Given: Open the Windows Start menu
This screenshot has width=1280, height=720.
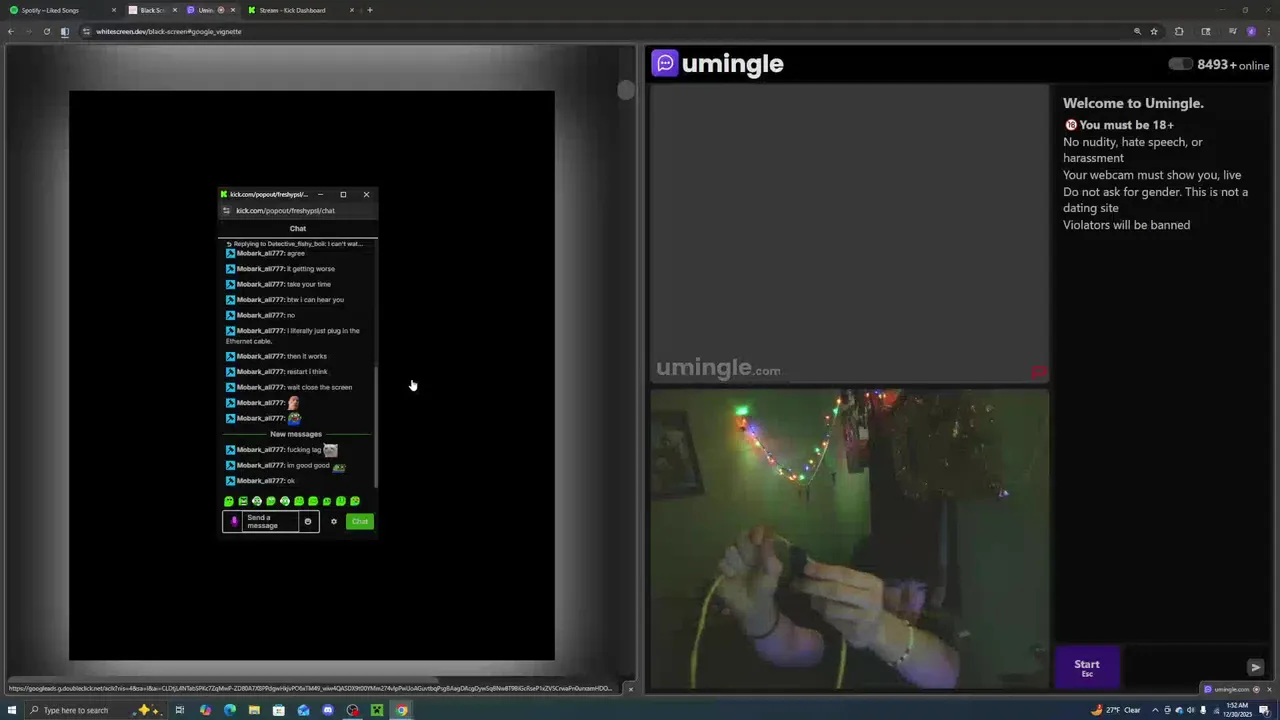Looking at the screenshot, I should tap(11, 710).
